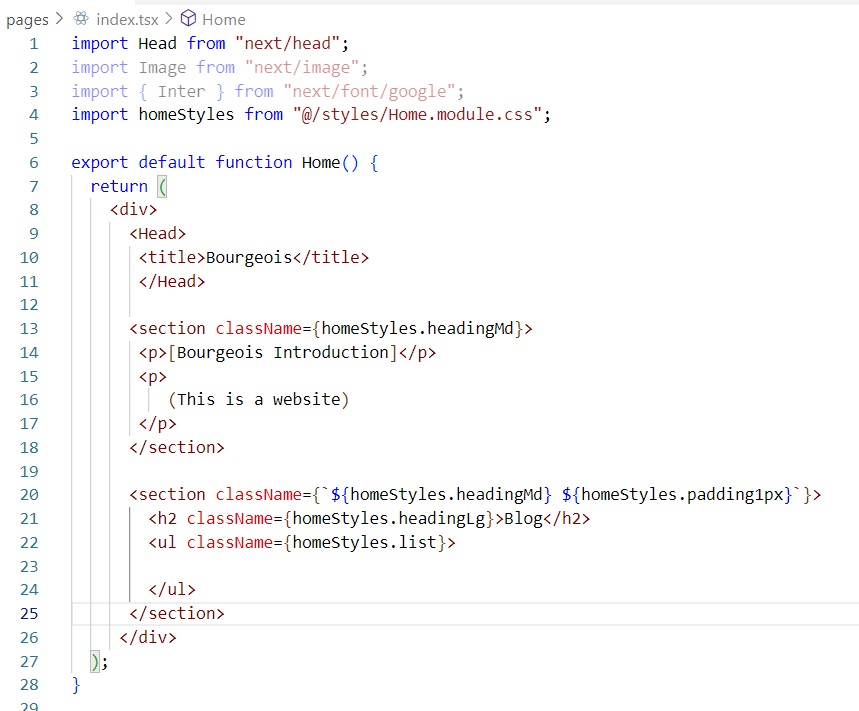This screenshot has height=711, width=859.
Task: Click the highlighted opening parenthesis after return
Action: 162,187
